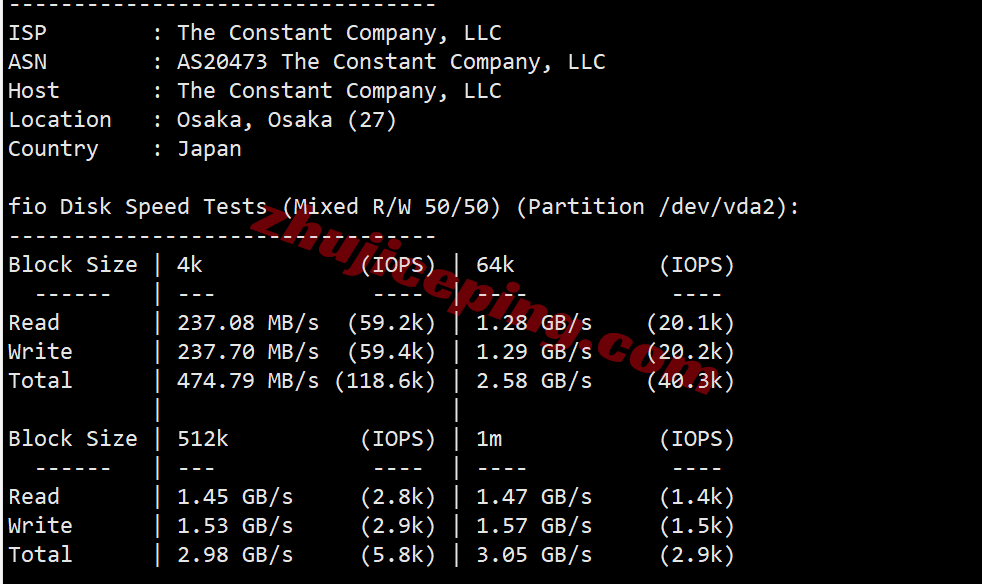The width and height of the screenshot is (982, 584).
Task: Click the ISP value "The Constant Company, LLC"
Action: [x=339, y=33]
